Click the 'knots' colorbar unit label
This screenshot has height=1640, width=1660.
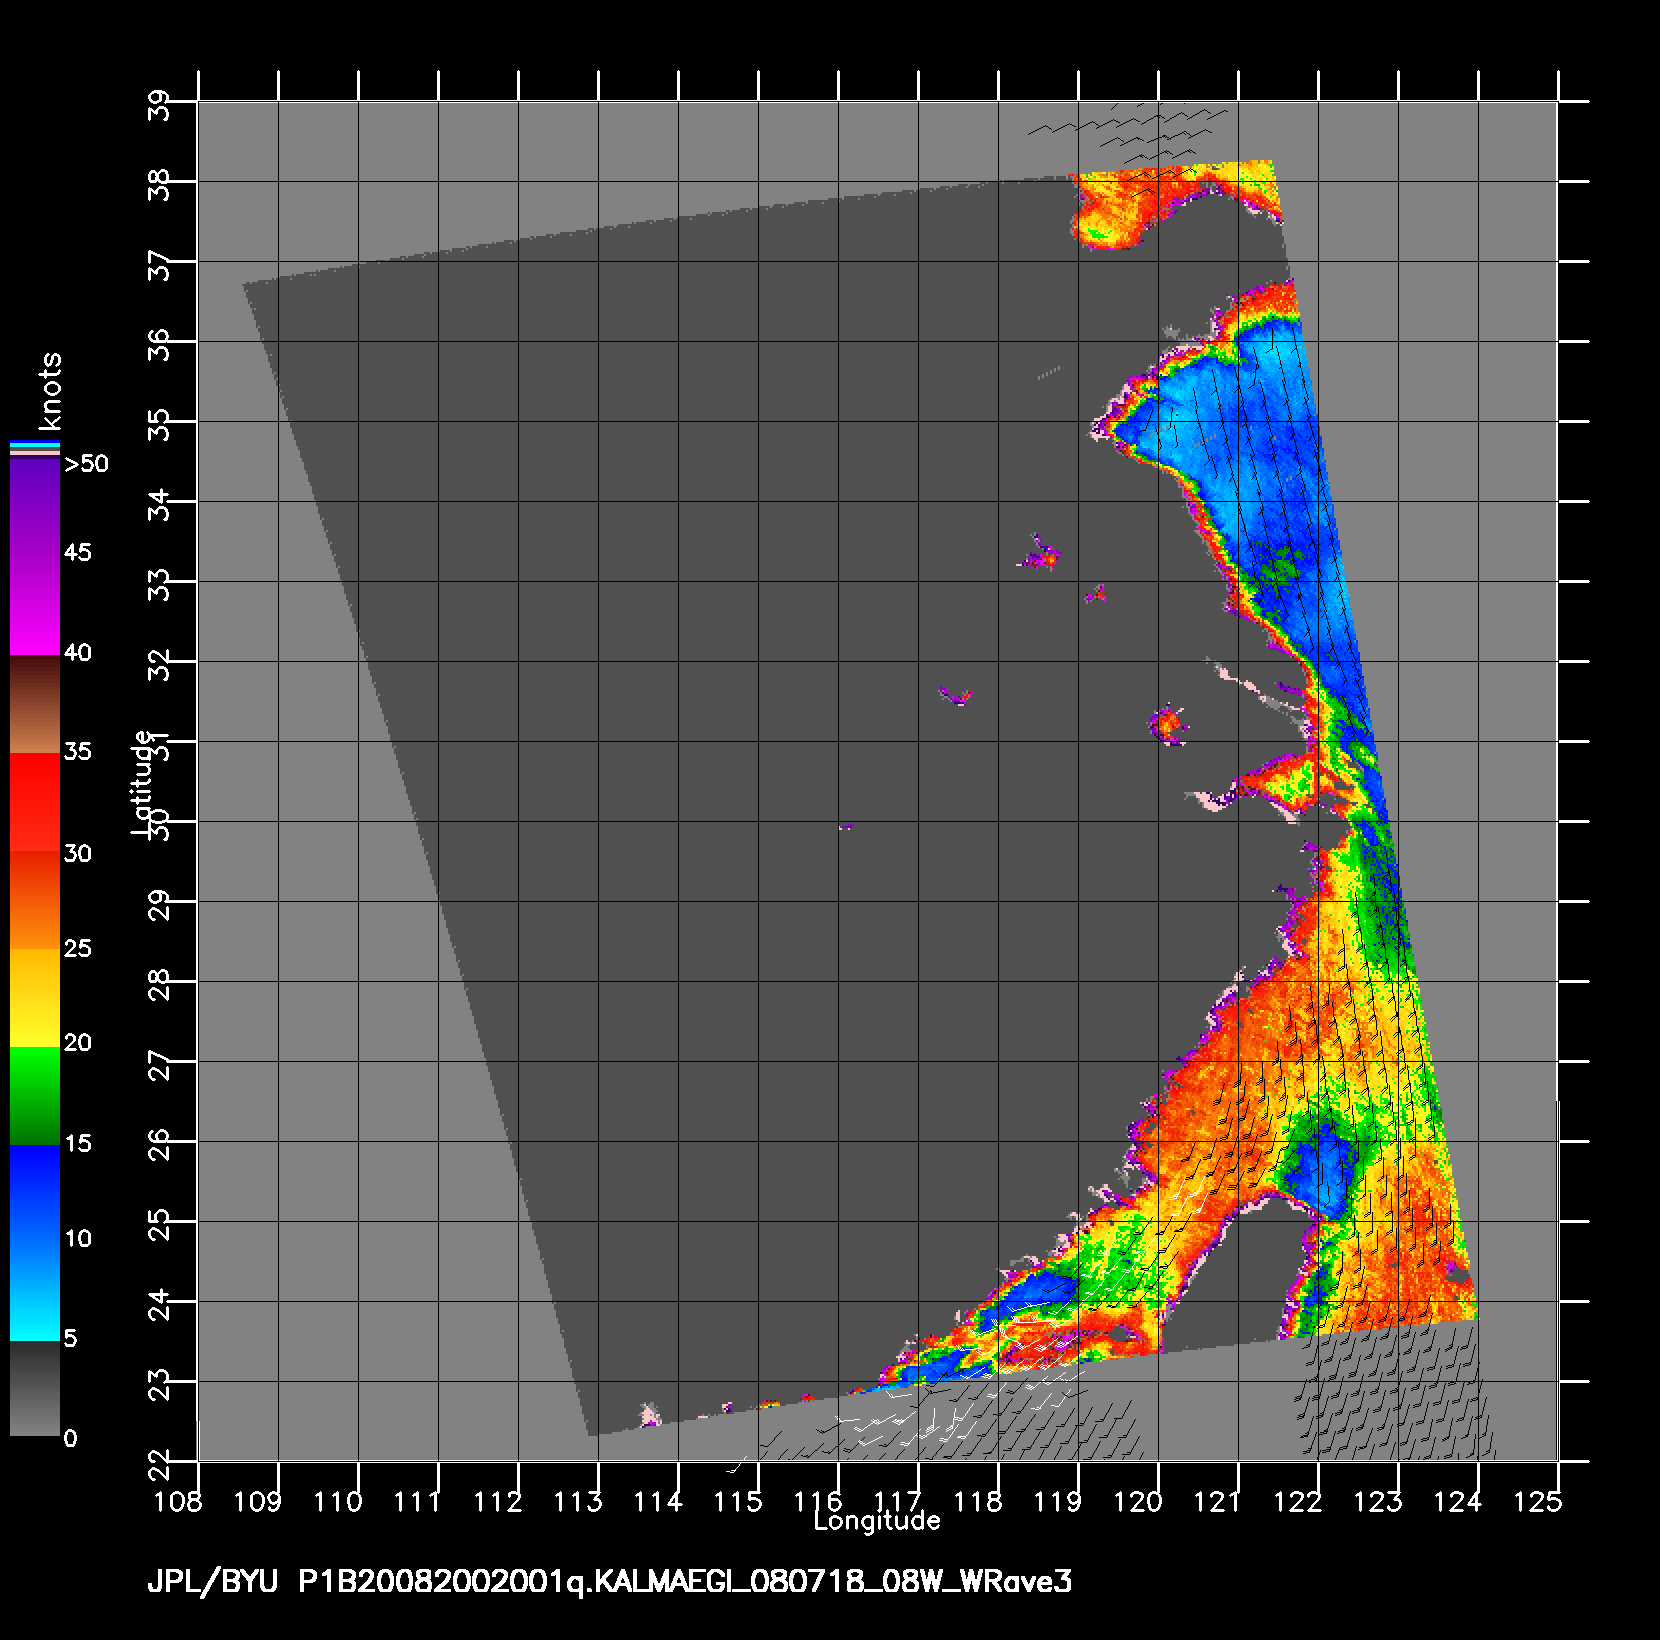(50, 391)
